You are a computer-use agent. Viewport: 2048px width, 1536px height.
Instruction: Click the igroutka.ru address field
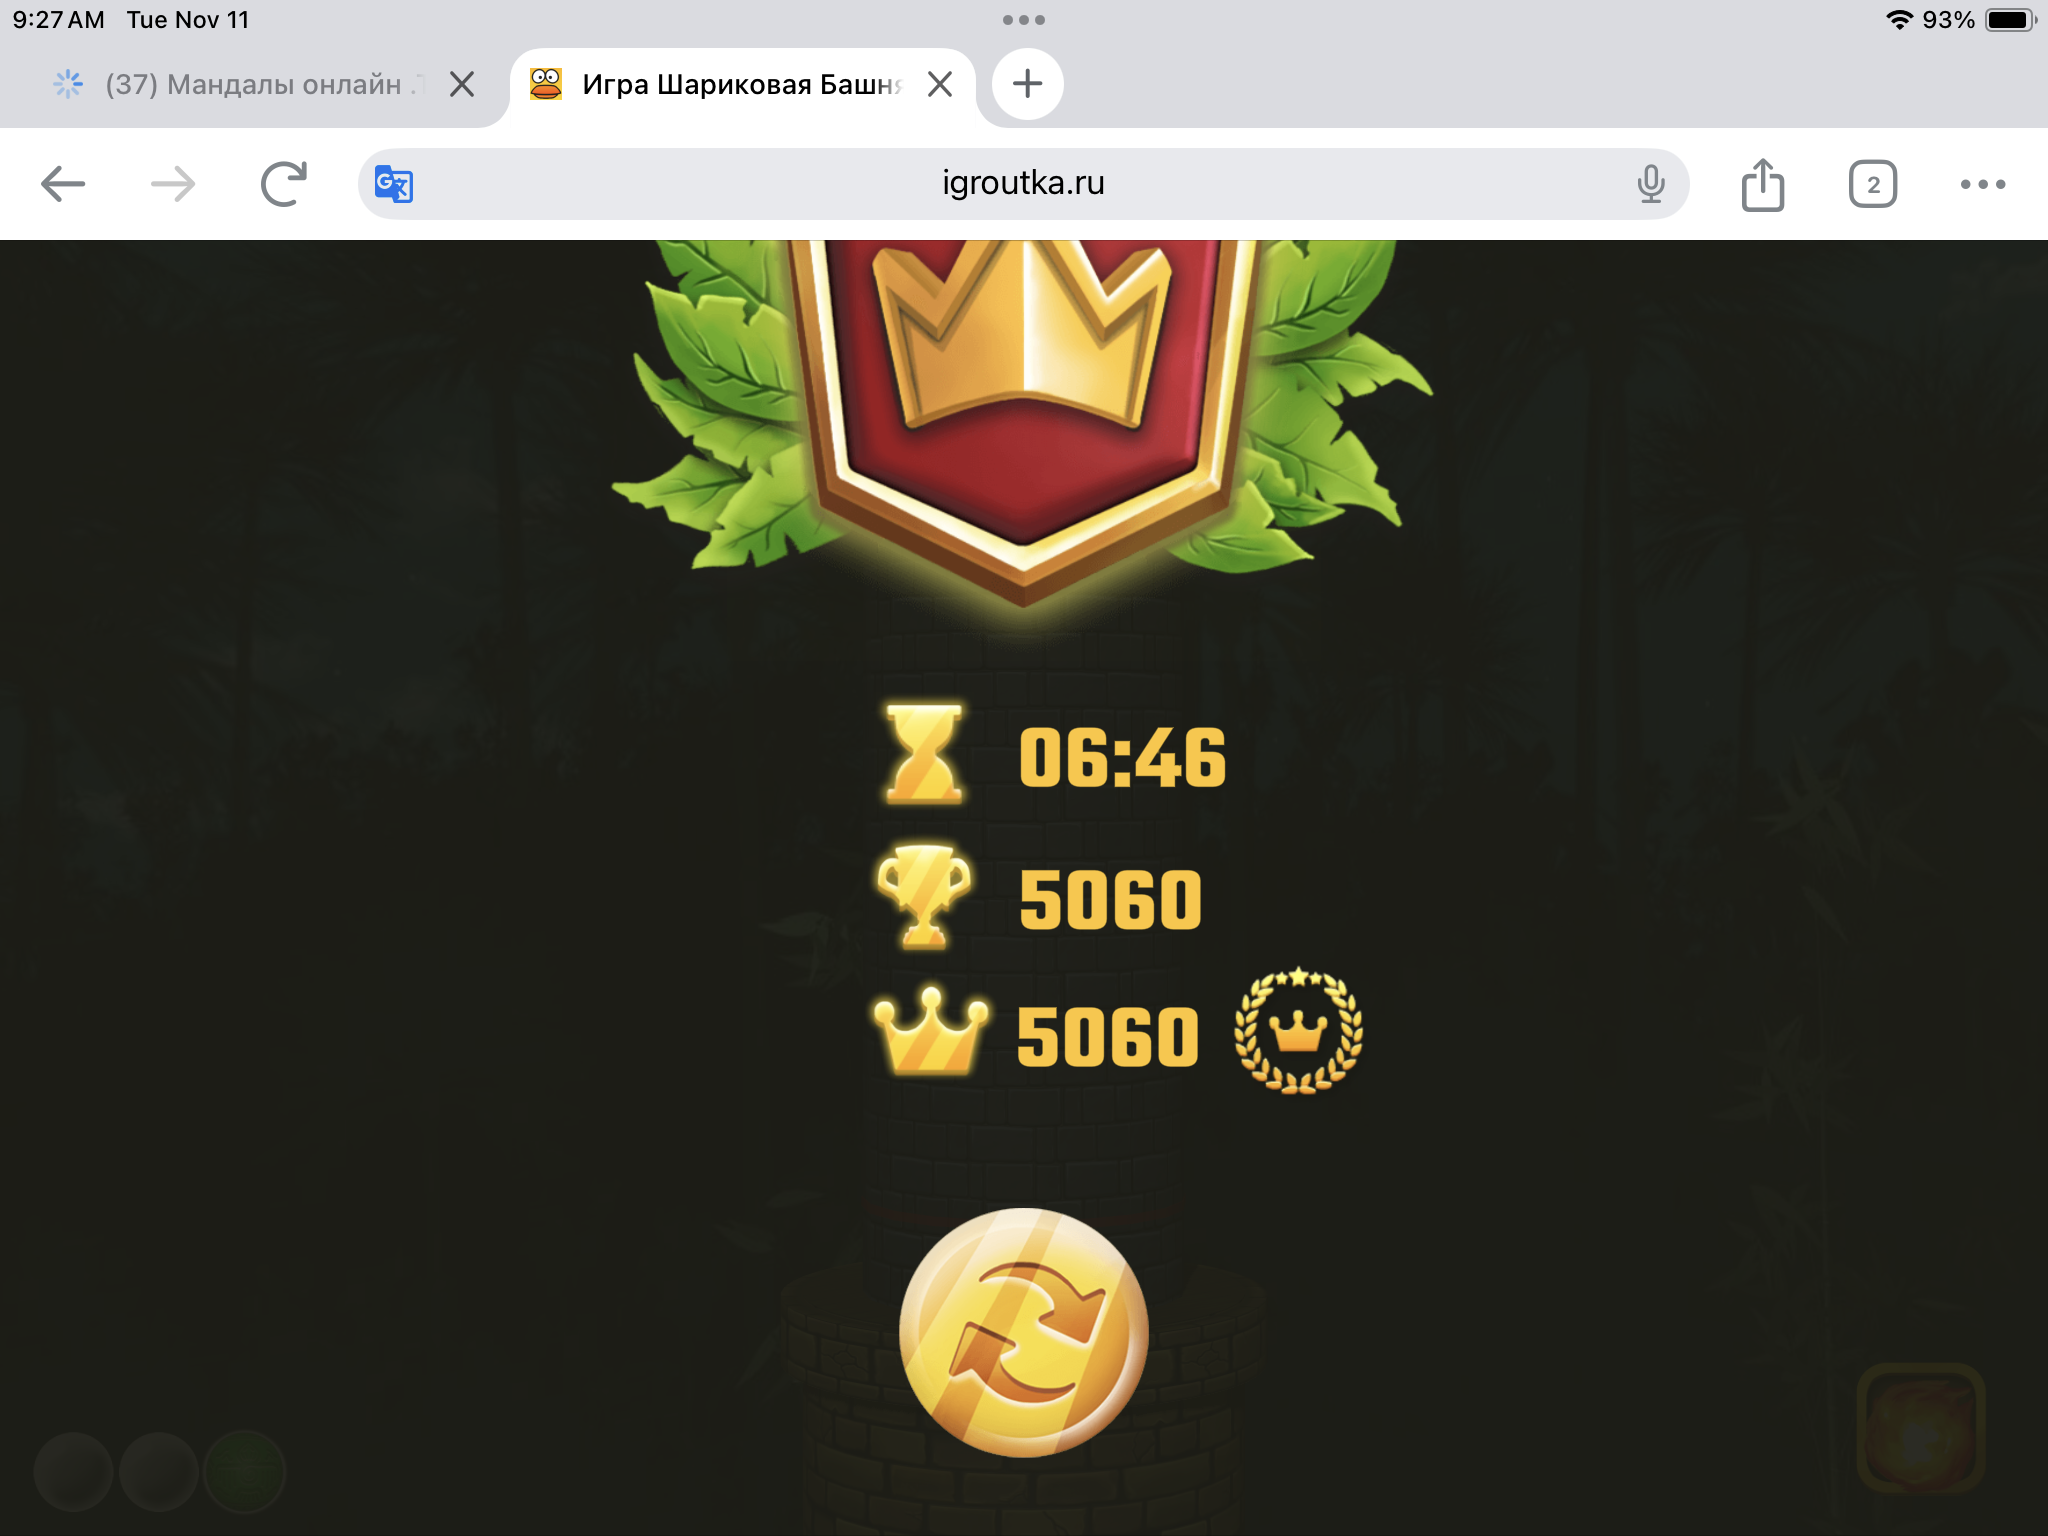tap(1023, 184)
